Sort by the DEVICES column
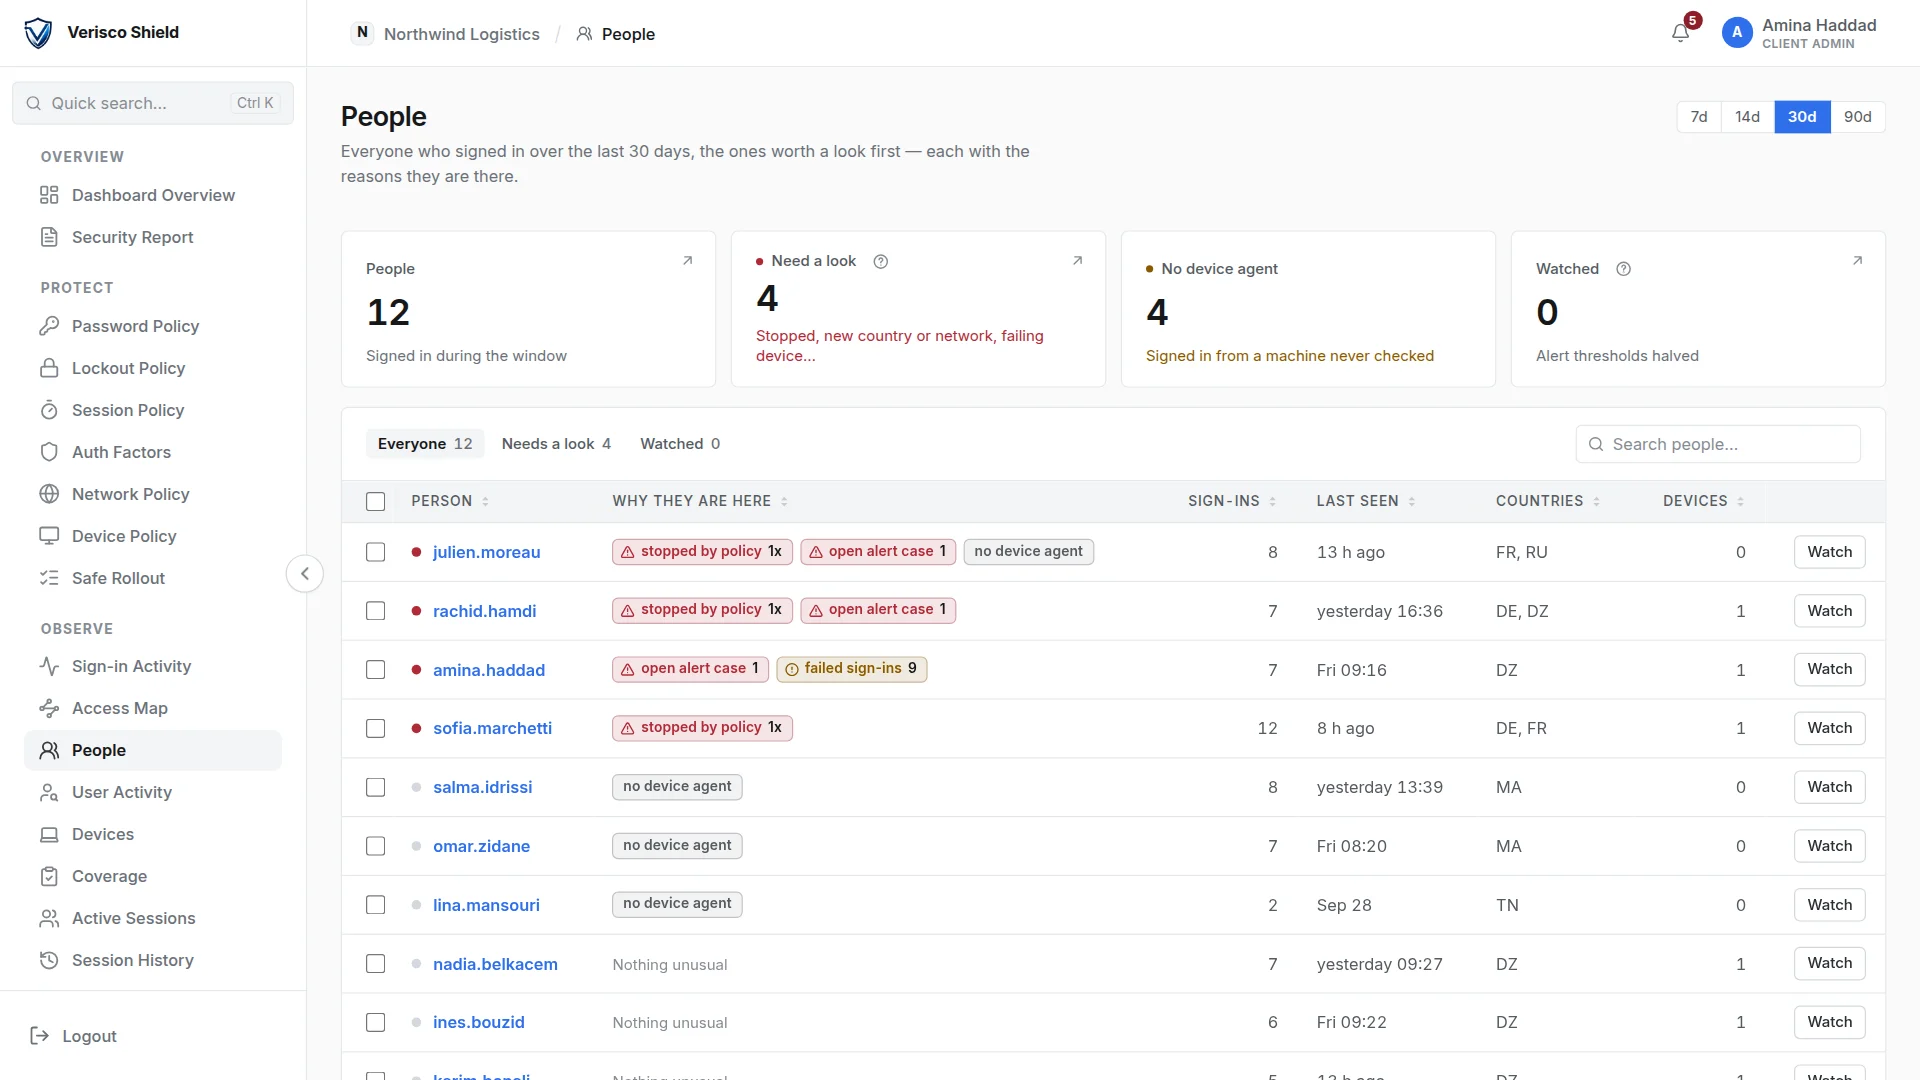The image size is (1920, 1080). point(1704,501)
